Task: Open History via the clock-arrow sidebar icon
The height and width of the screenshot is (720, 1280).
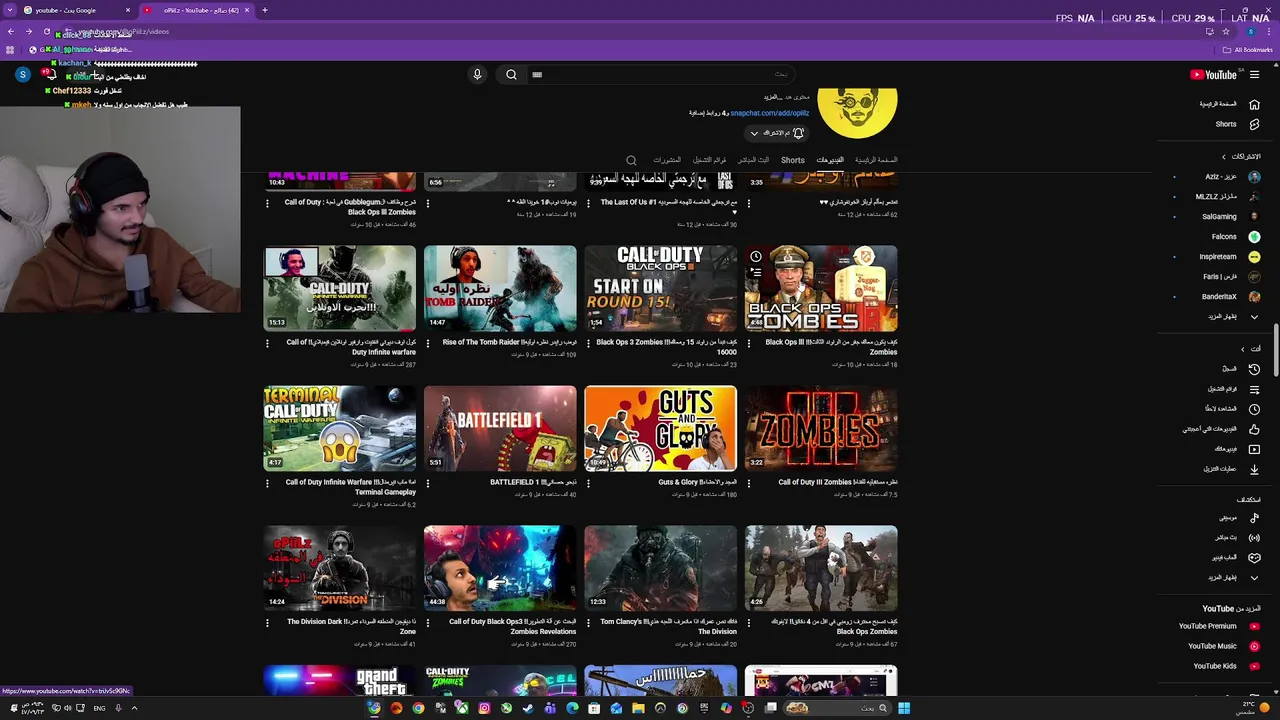Action: coord(1254,369)
